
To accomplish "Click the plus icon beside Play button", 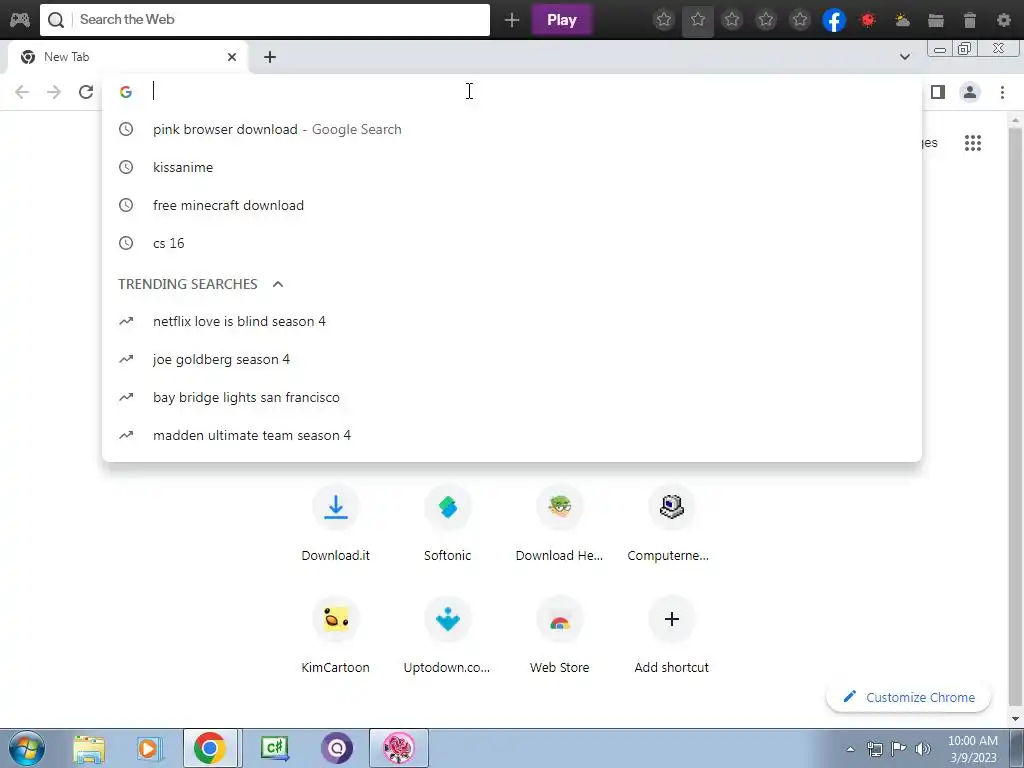I will (x=512, y=20).
